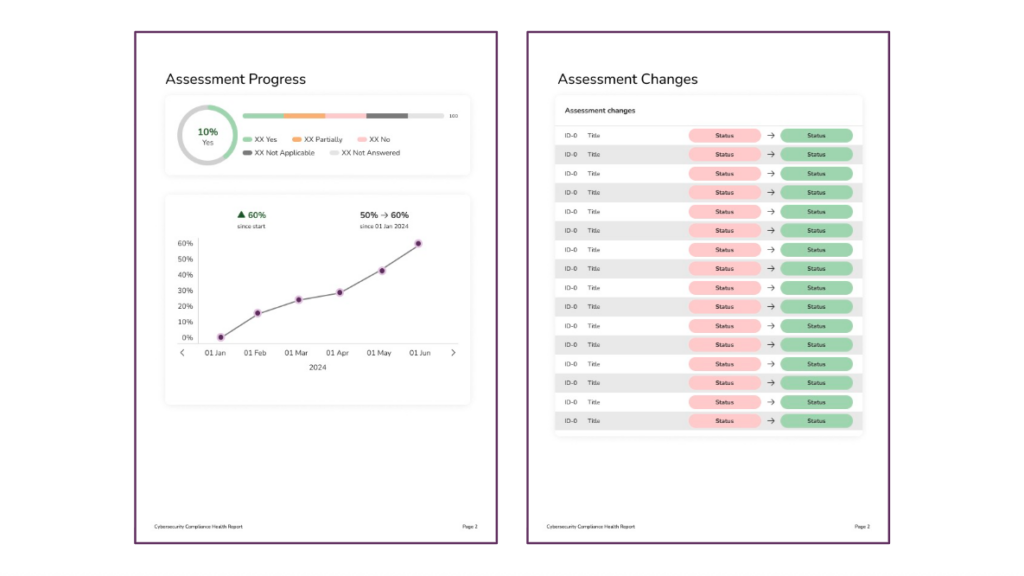Click the 50% → 60% change indicator
This screenshot has width=1024, height=576.
[x=384, y=215]
